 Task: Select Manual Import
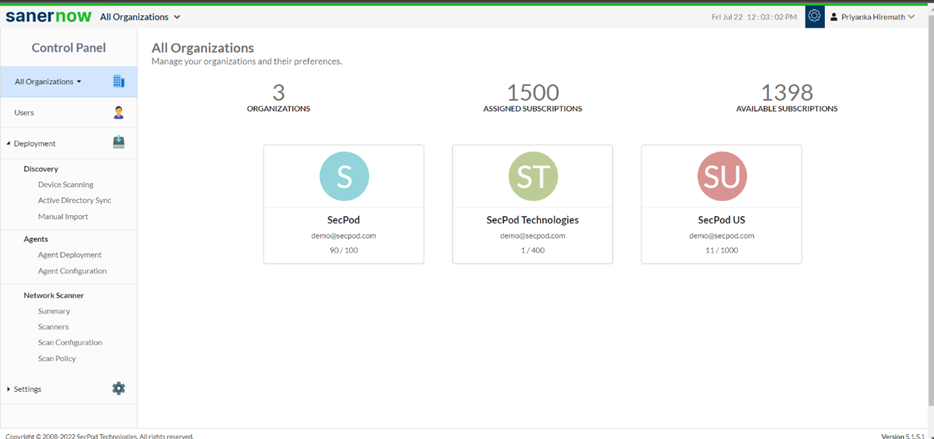[x=63, y=217]
